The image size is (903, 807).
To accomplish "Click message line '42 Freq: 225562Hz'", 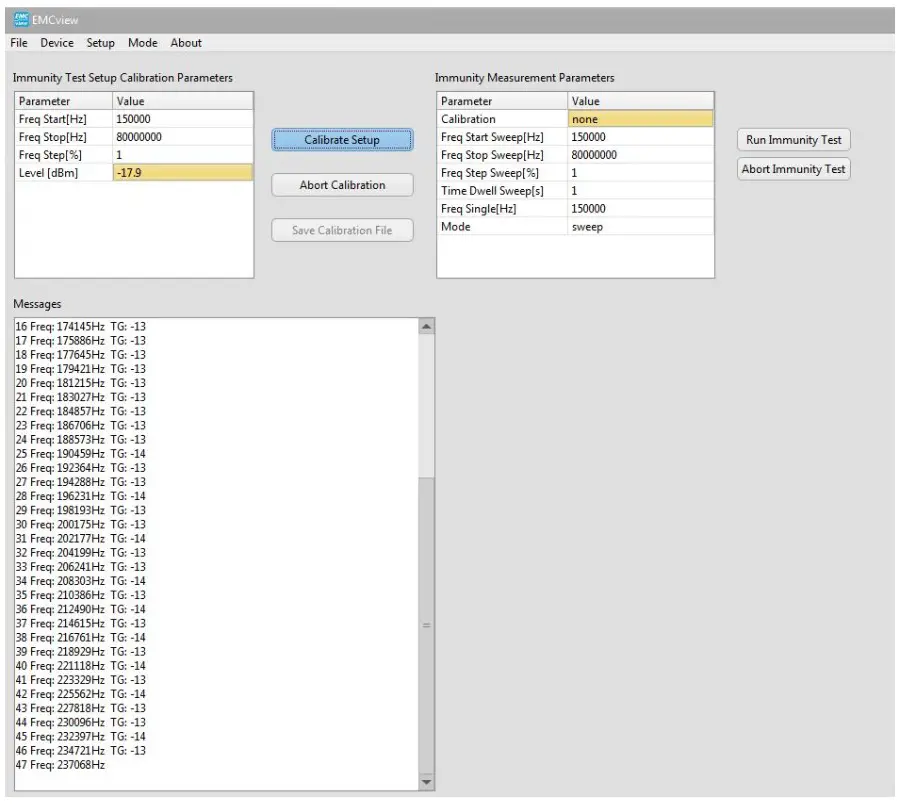I will tap(81, 694).
